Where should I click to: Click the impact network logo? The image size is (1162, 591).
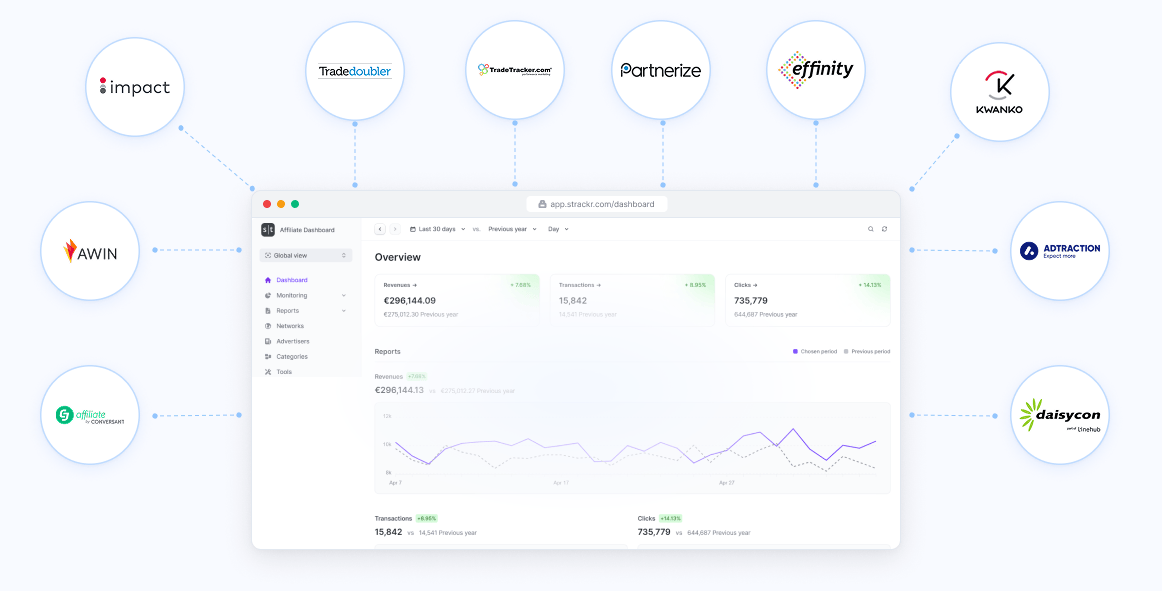click(x=134, y=87)
